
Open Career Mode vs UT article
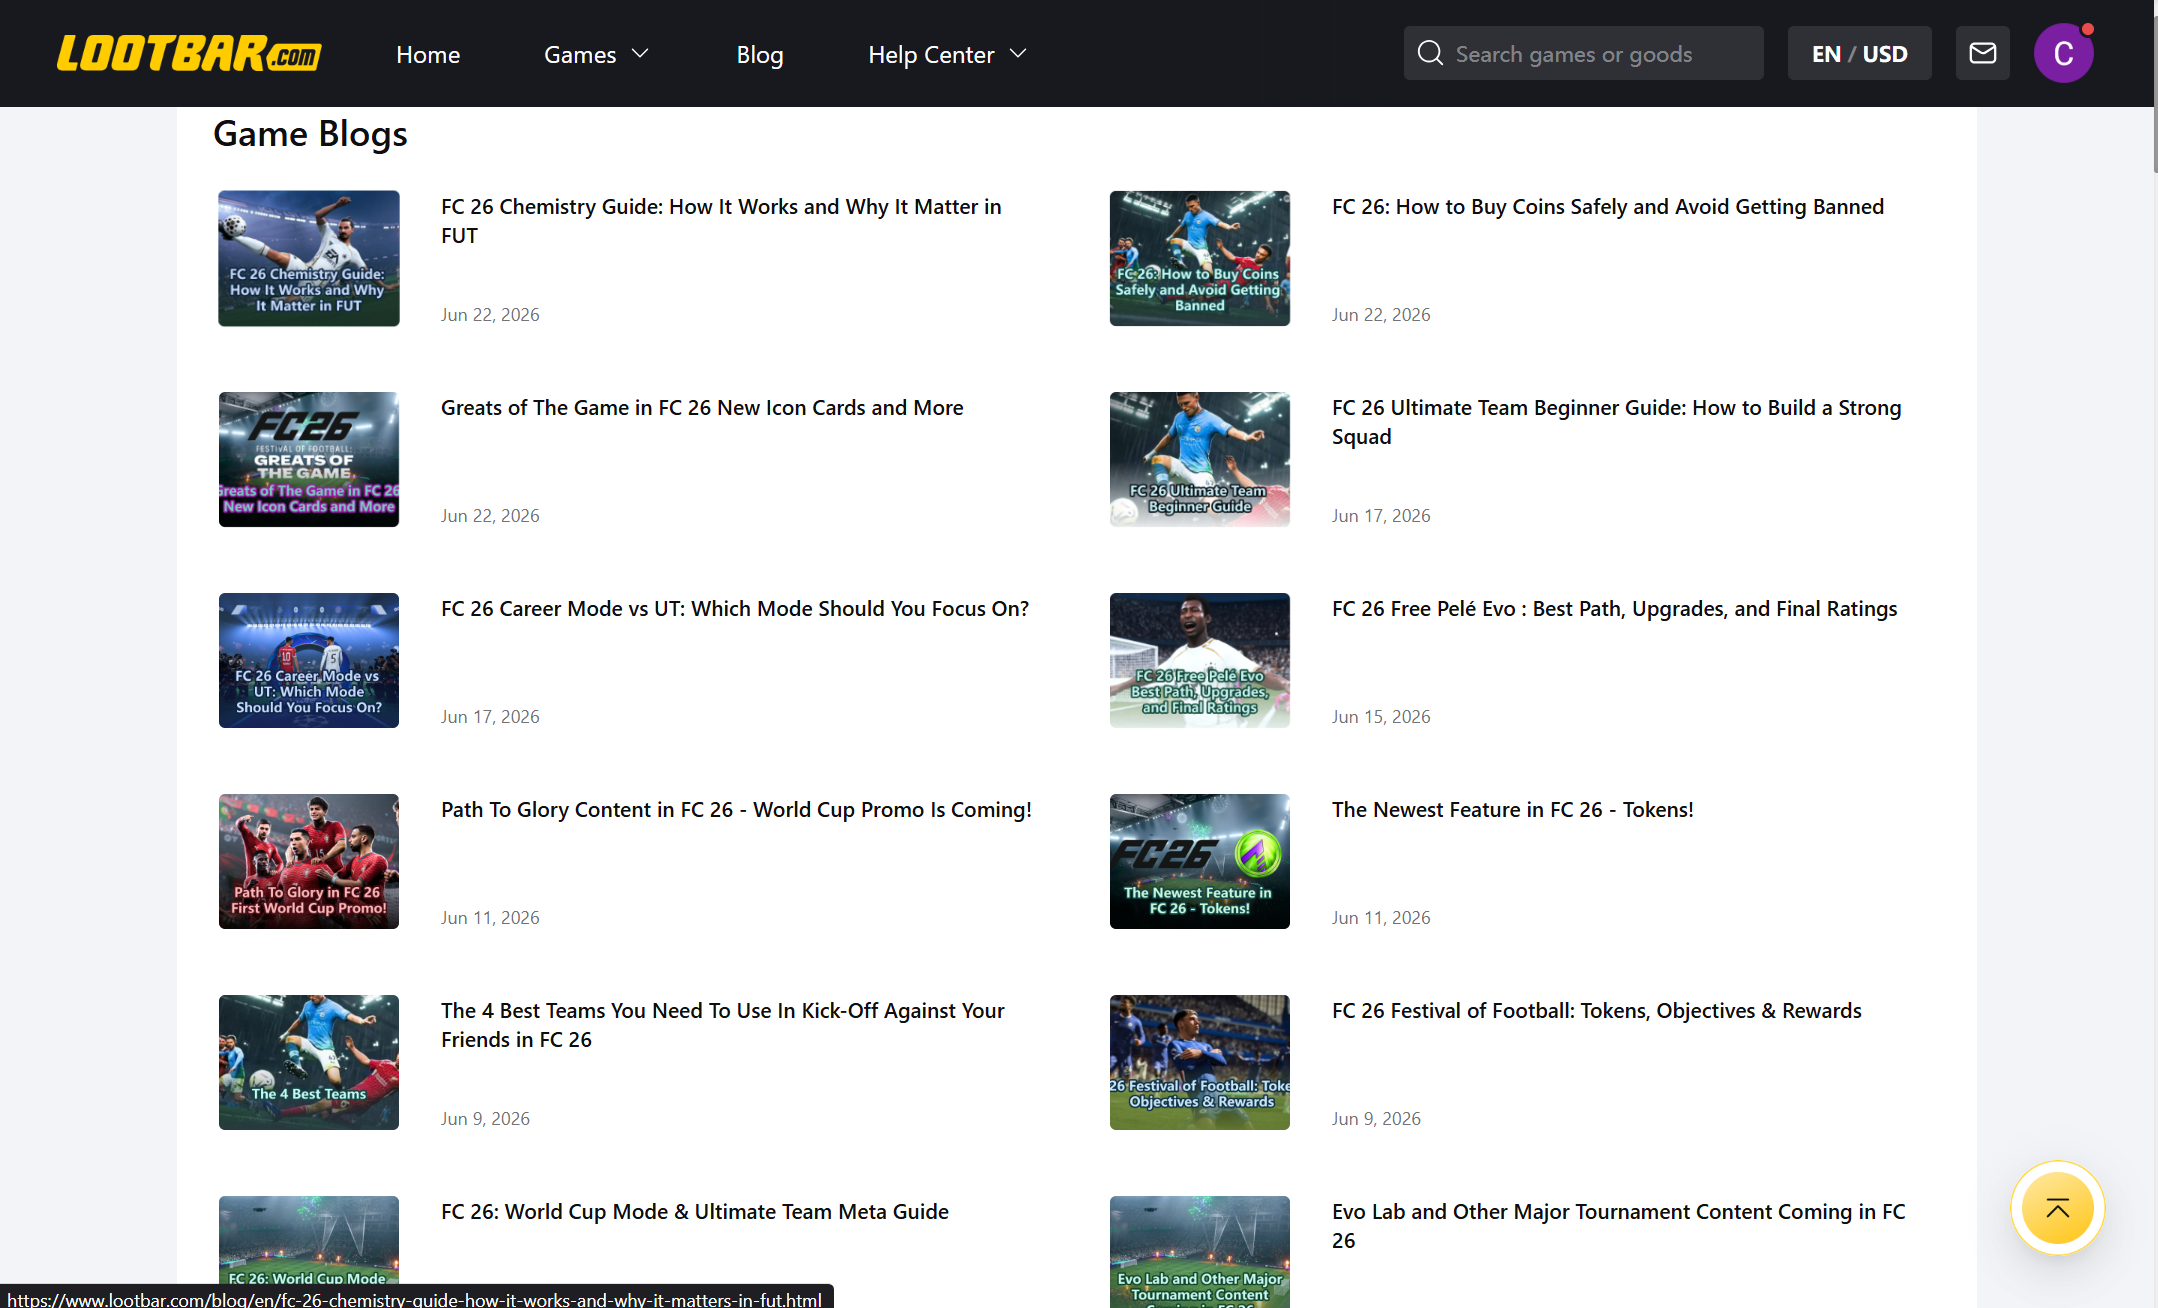pos(735,609)
